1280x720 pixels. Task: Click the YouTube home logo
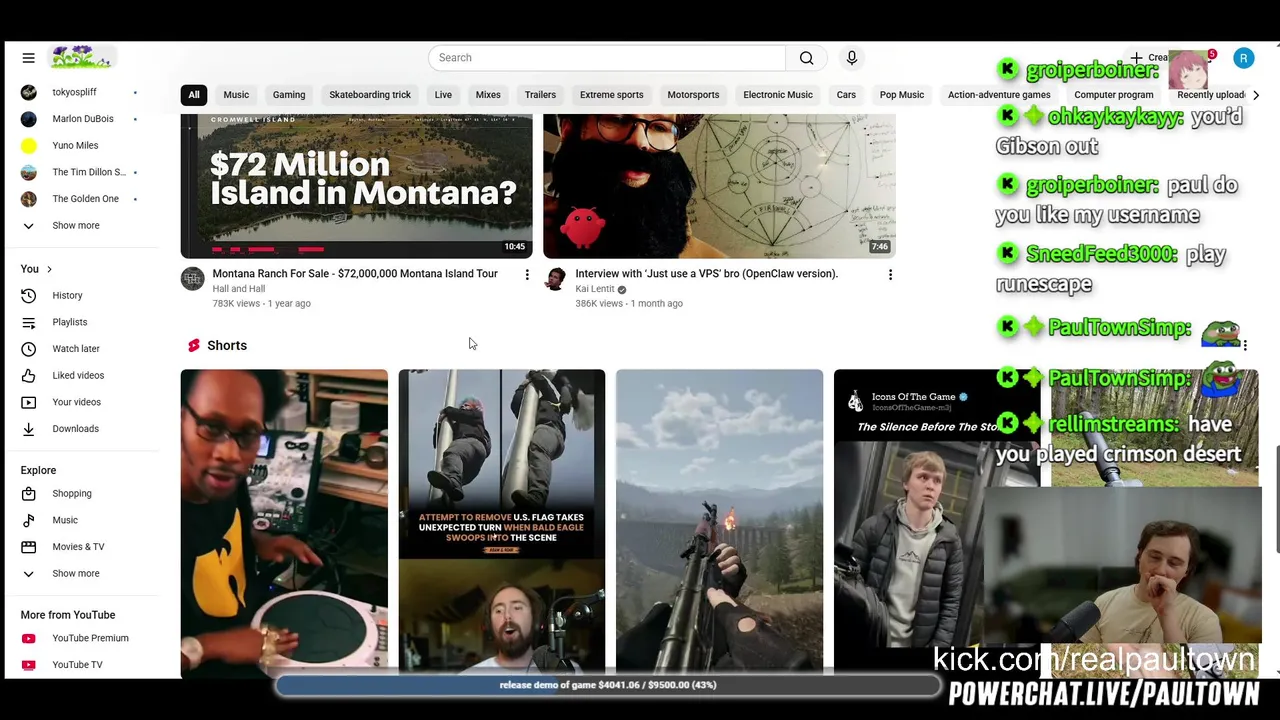click(82, 58)
